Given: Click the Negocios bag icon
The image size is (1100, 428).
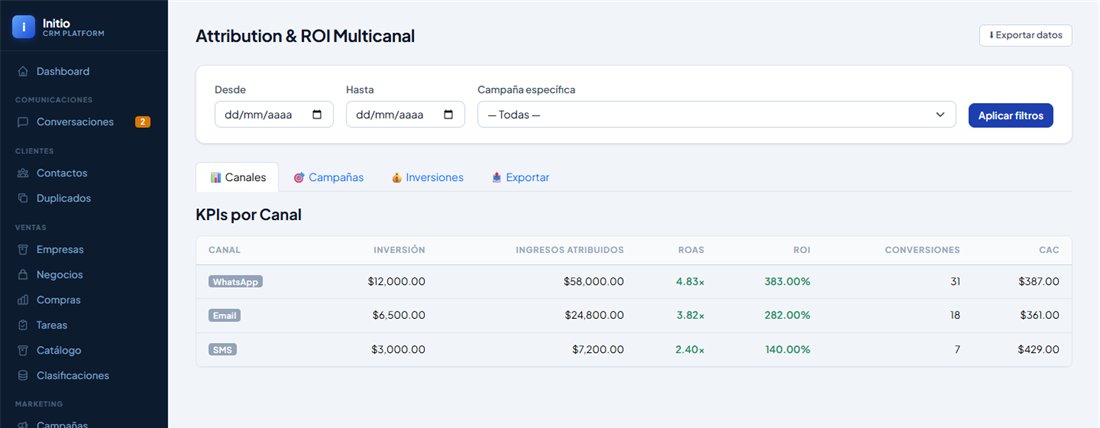Looking at the screenshot, I should point(23,275).
